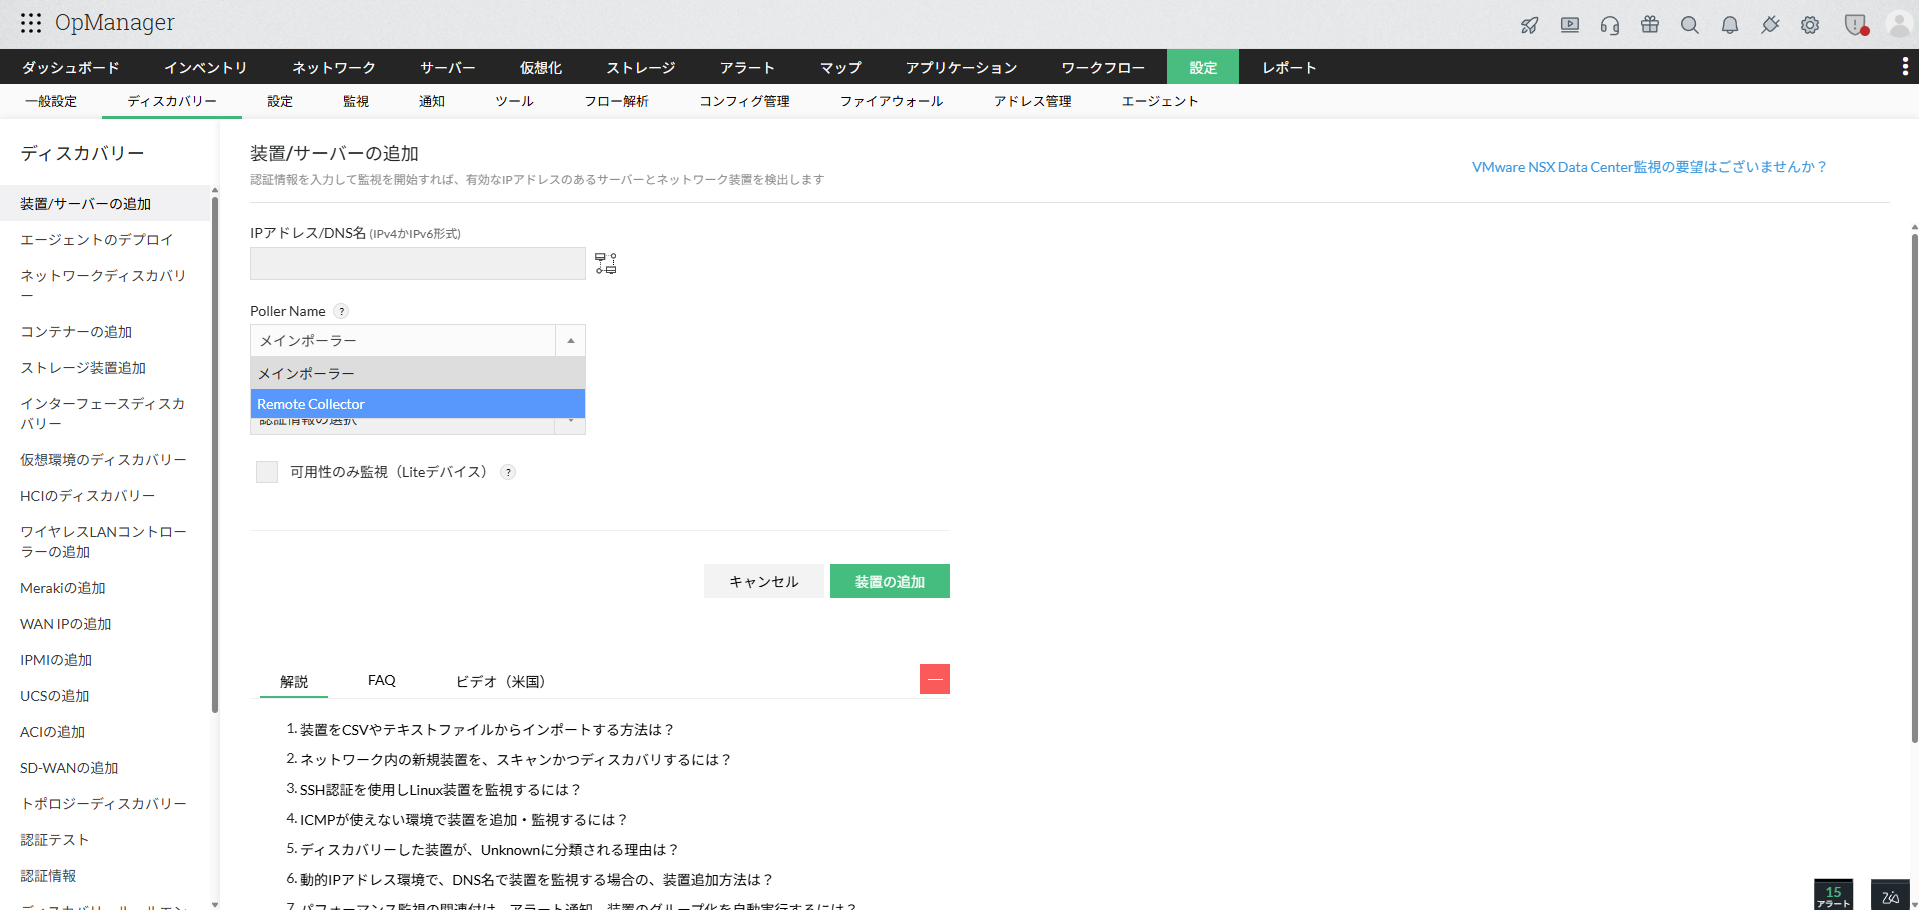Viewport: 1919px width, 910px height.
Task: Open the apps grid launcher icon
Action: (x=31, y=23)
